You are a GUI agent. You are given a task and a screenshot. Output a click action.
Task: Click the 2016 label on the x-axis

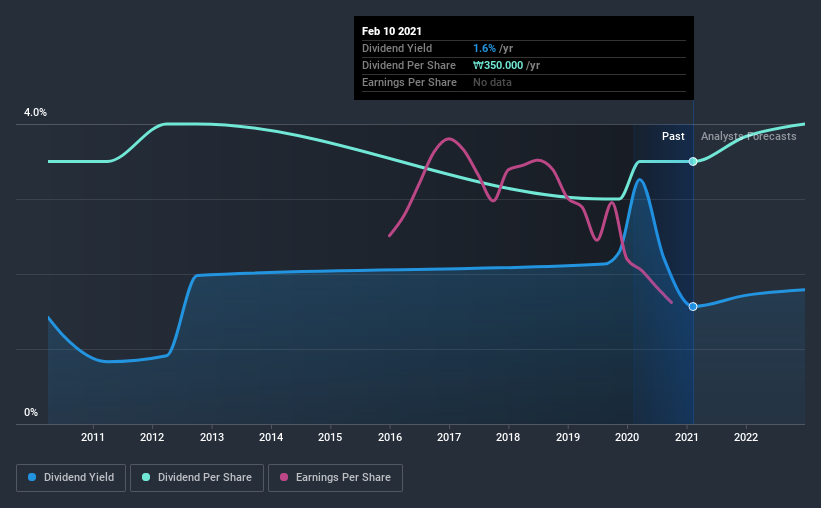coord(390,437)
